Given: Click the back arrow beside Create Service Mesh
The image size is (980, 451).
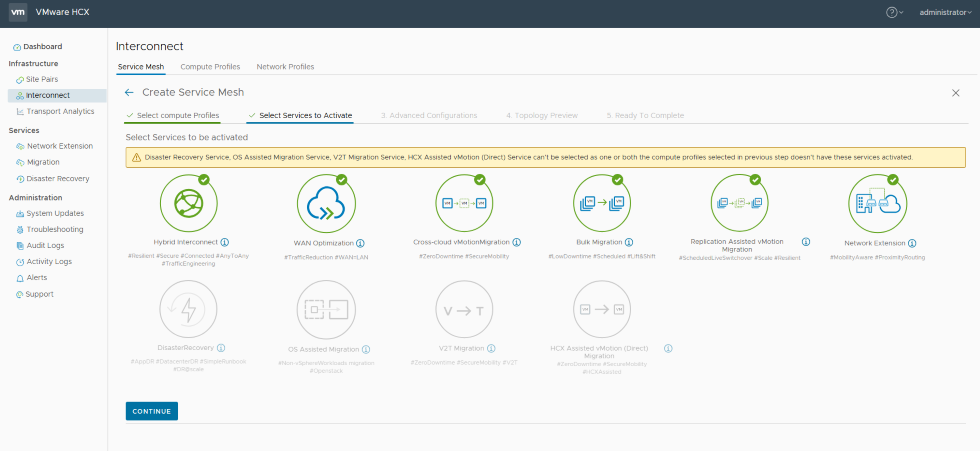Looking at the screenshot, I should 129,92.
